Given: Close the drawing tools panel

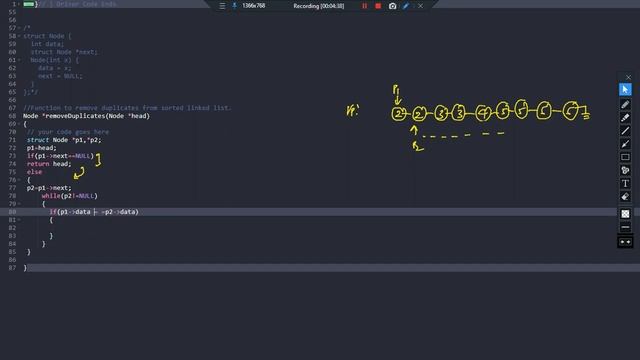Looking at the screenshot, I should pyautogui.click(x=628, y=77).
